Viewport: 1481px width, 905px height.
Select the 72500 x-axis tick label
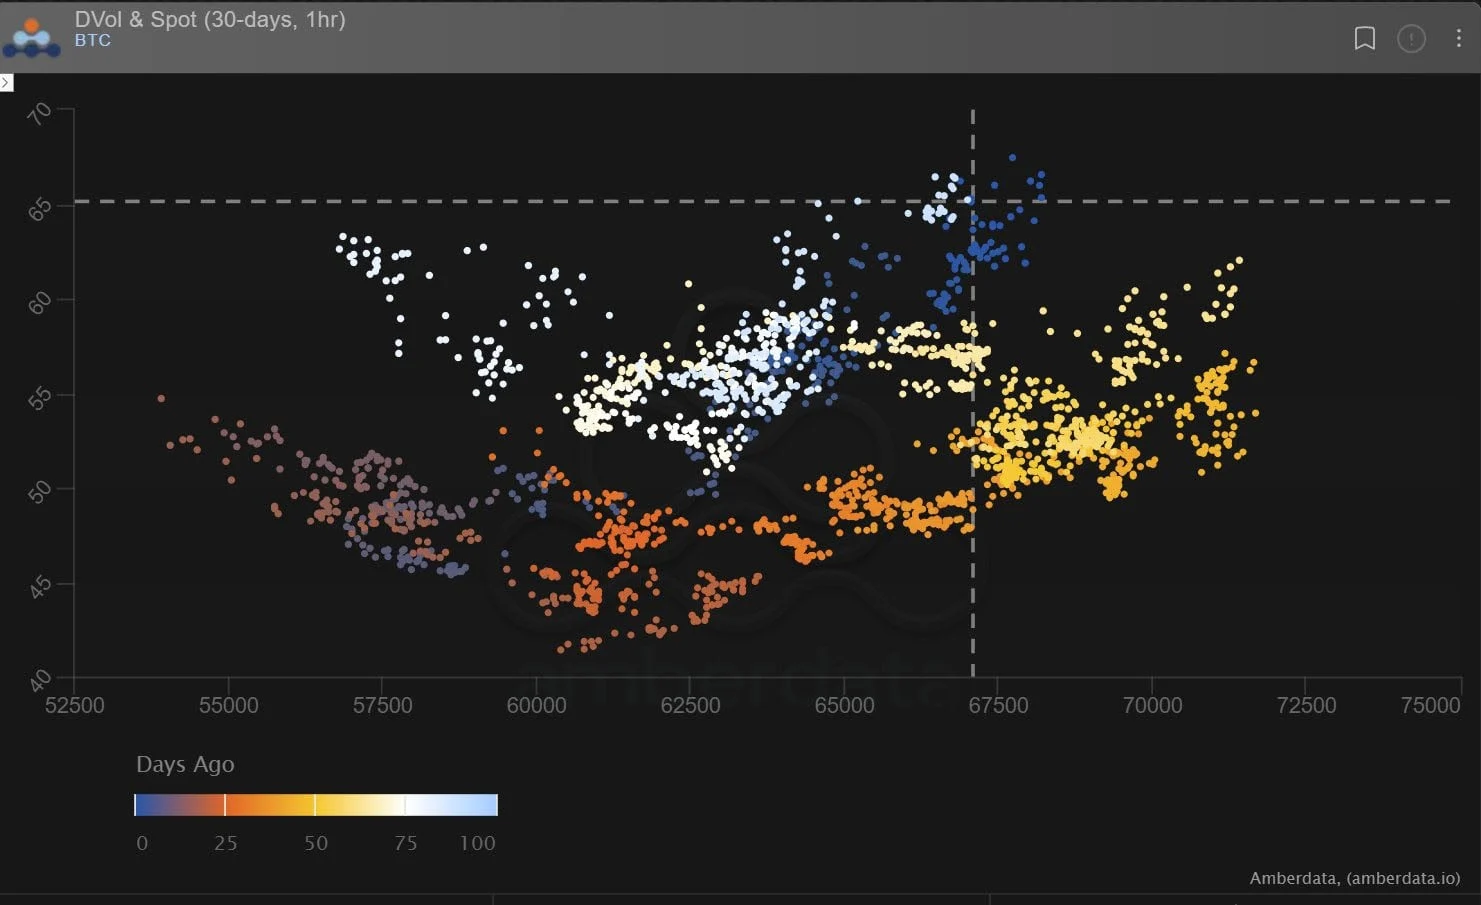(1307, 705)
